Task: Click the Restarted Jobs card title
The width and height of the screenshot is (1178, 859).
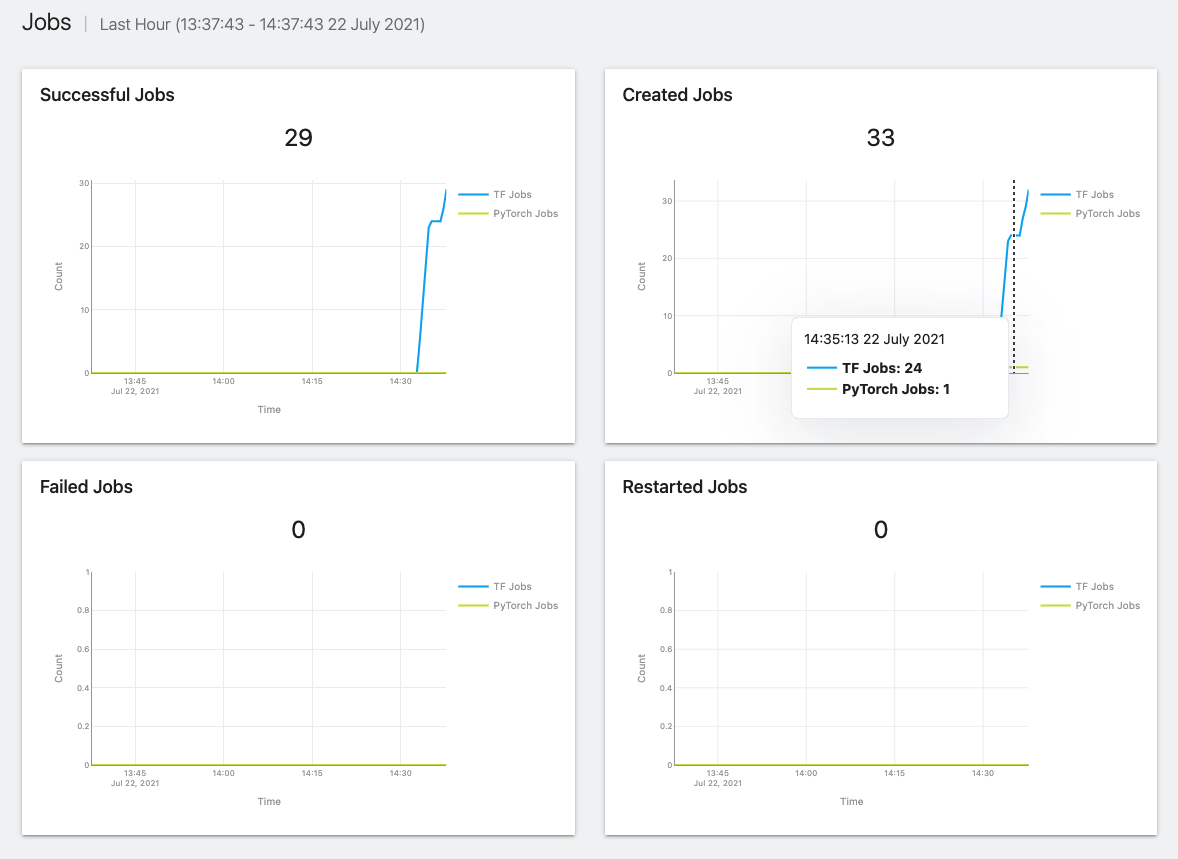Action: [x=684, y=487]
